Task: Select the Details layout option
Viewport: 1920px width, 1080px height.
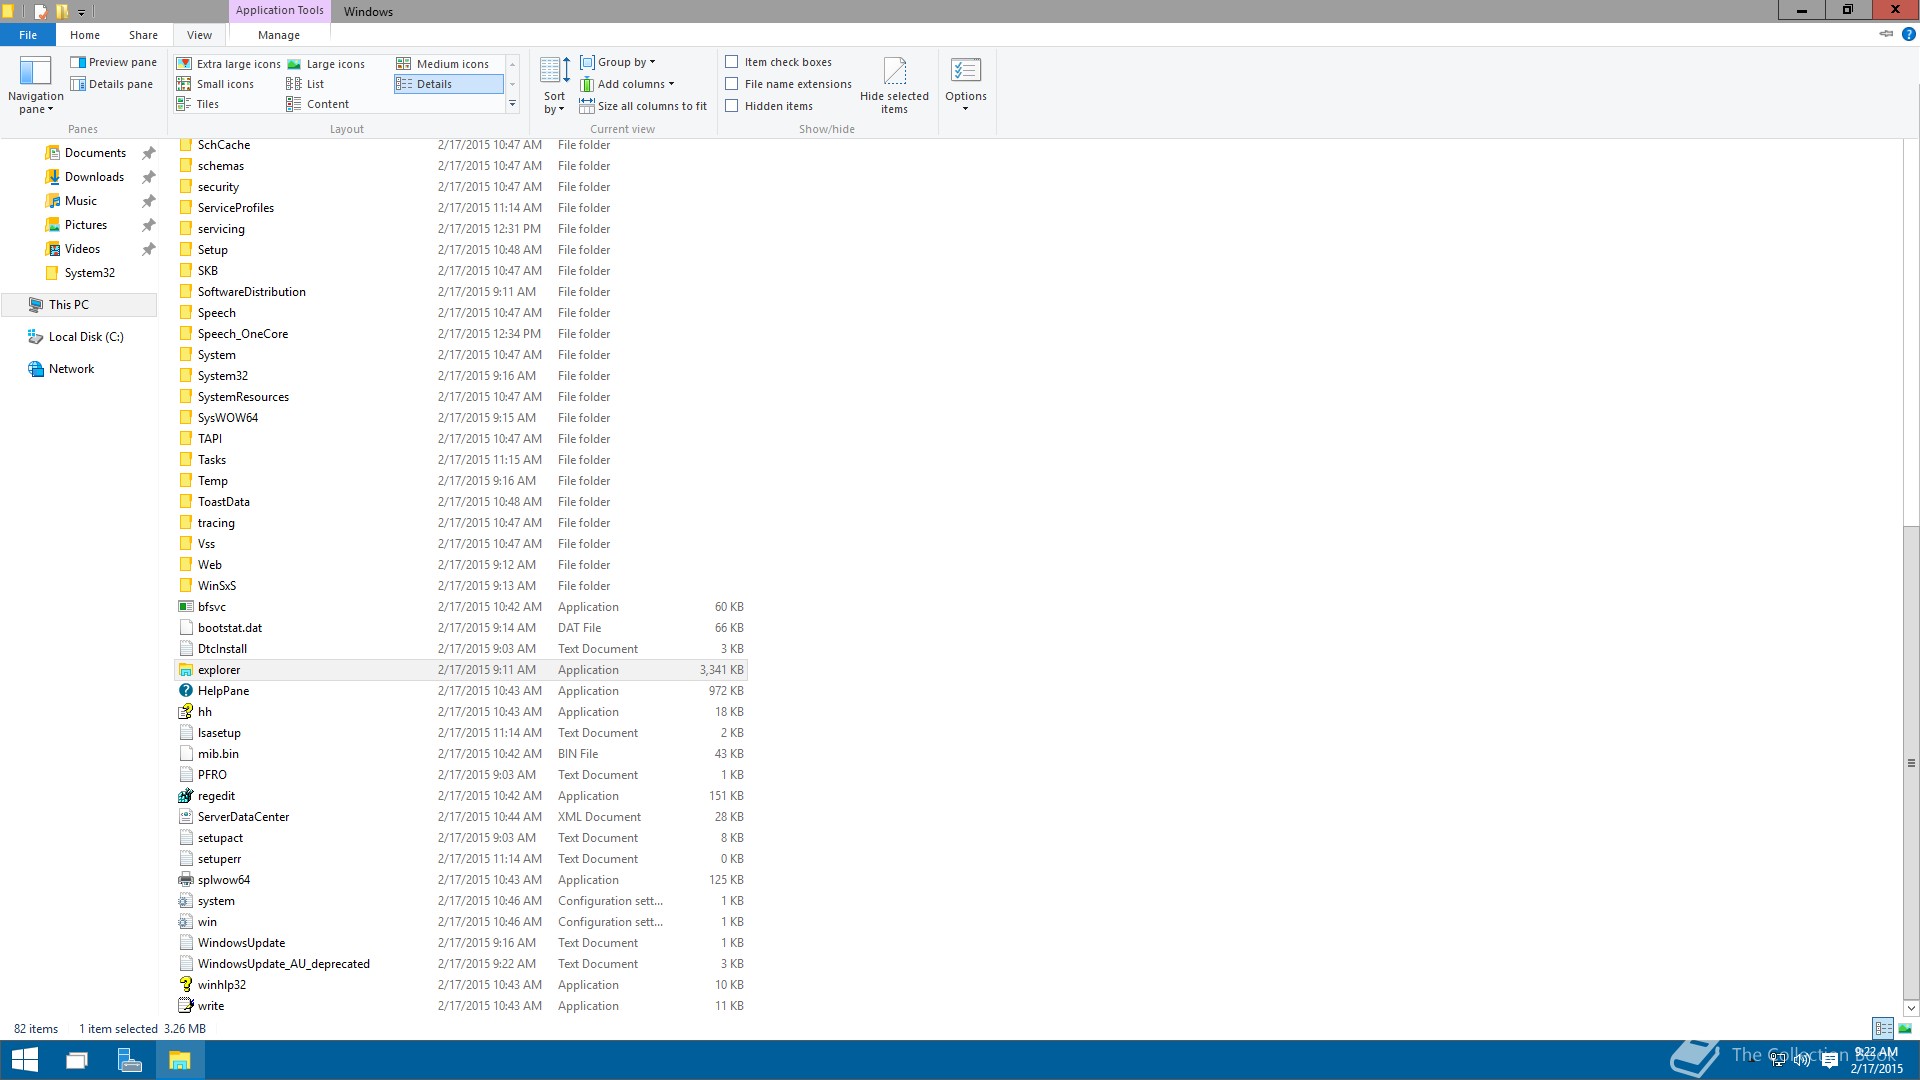Action: click(449, 84)
